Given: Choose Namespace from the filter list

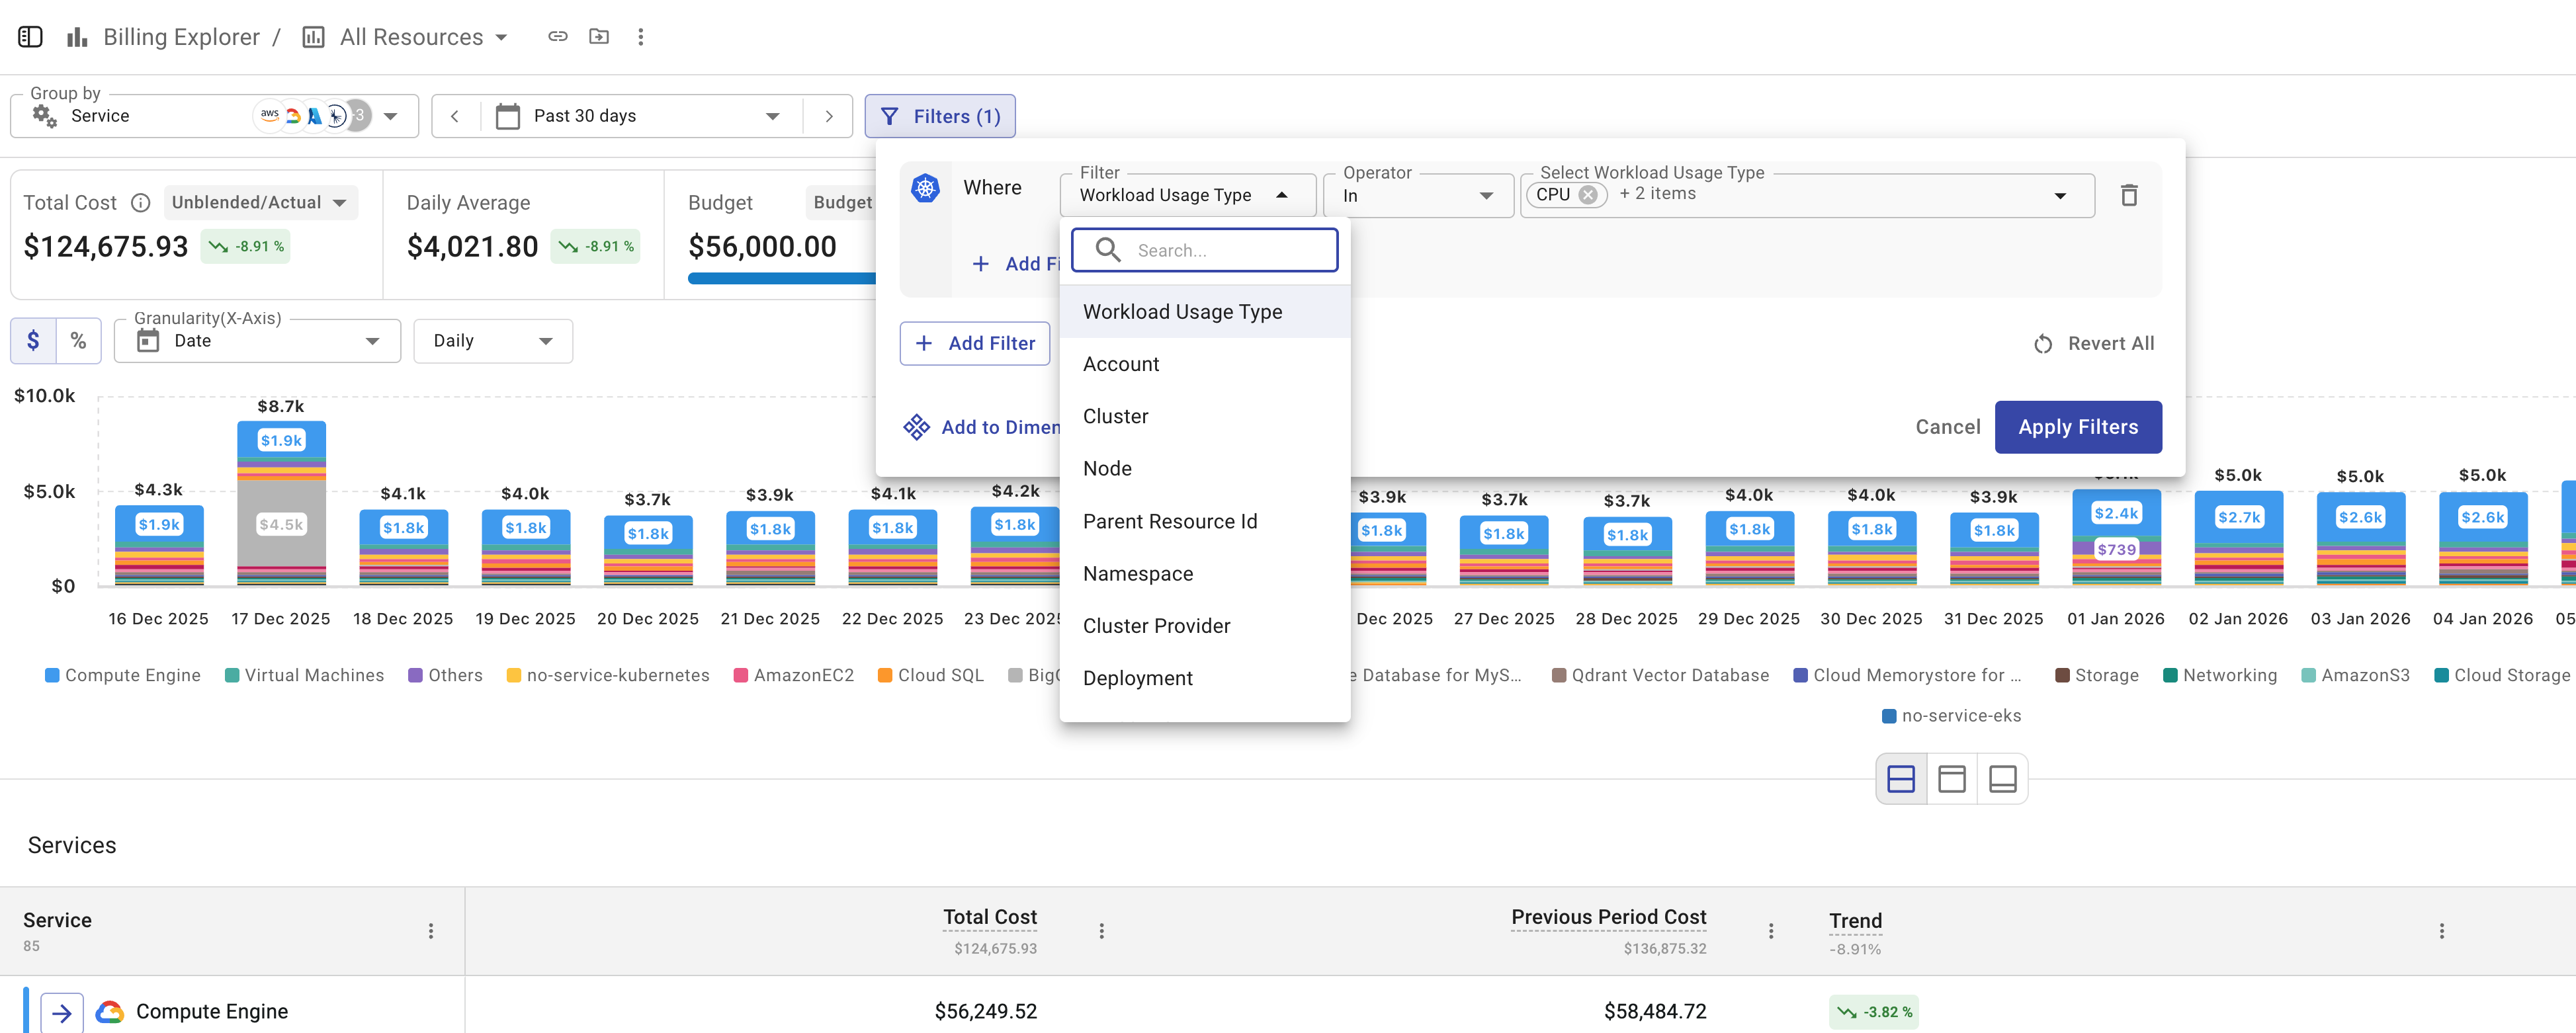Looking at the screenshot, I should tap(1138, 574).
